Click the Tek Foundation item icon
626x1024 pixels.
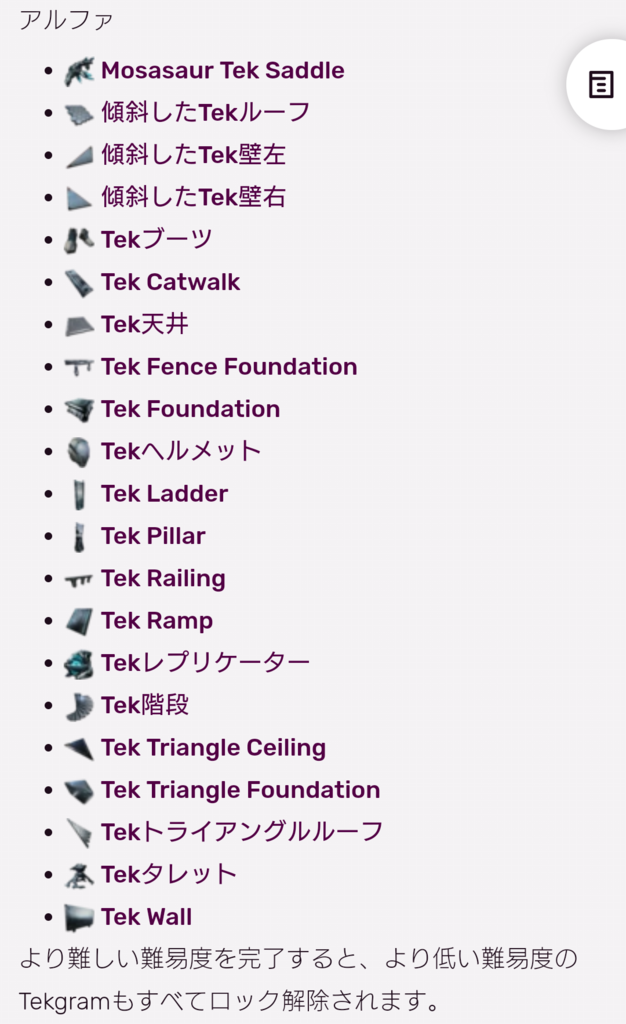click(79, 409)
